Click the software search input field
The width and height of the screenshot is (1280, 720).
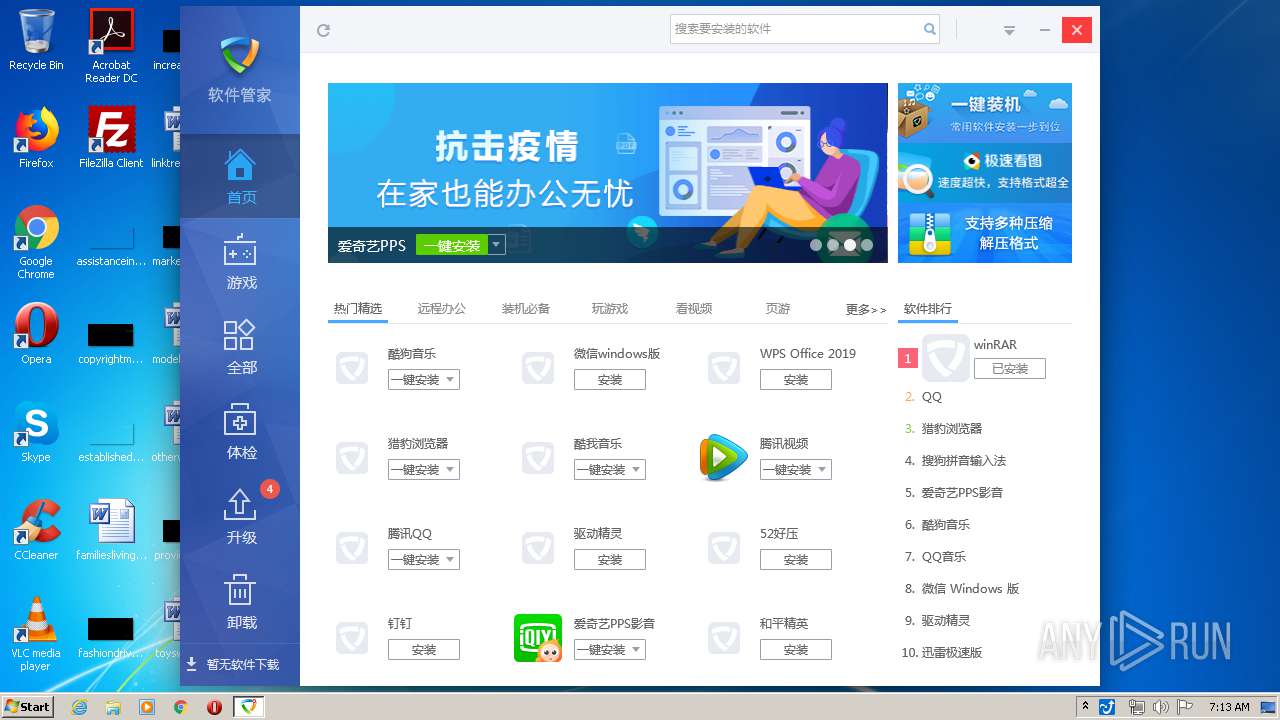coord(795,29)
